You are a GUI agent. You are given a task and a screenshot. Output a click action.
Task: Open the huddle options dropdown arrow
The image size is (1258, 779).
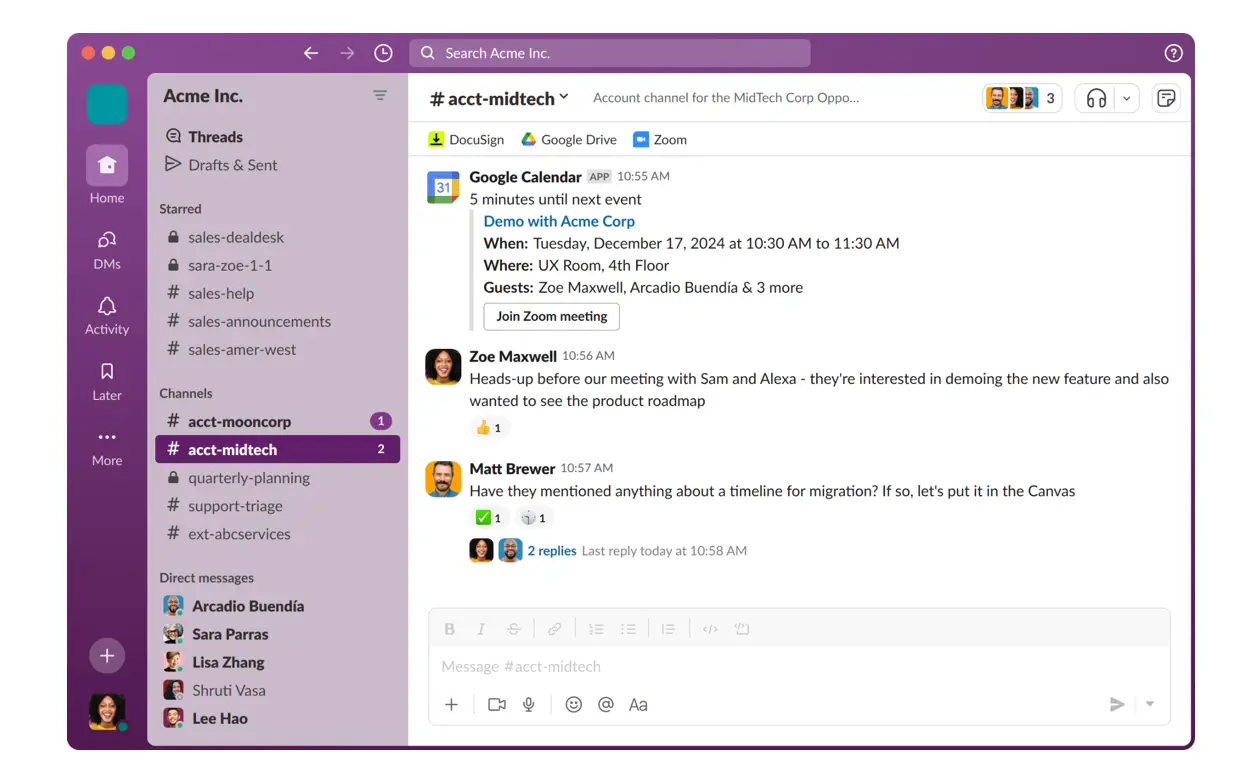tap(1127, 98)
